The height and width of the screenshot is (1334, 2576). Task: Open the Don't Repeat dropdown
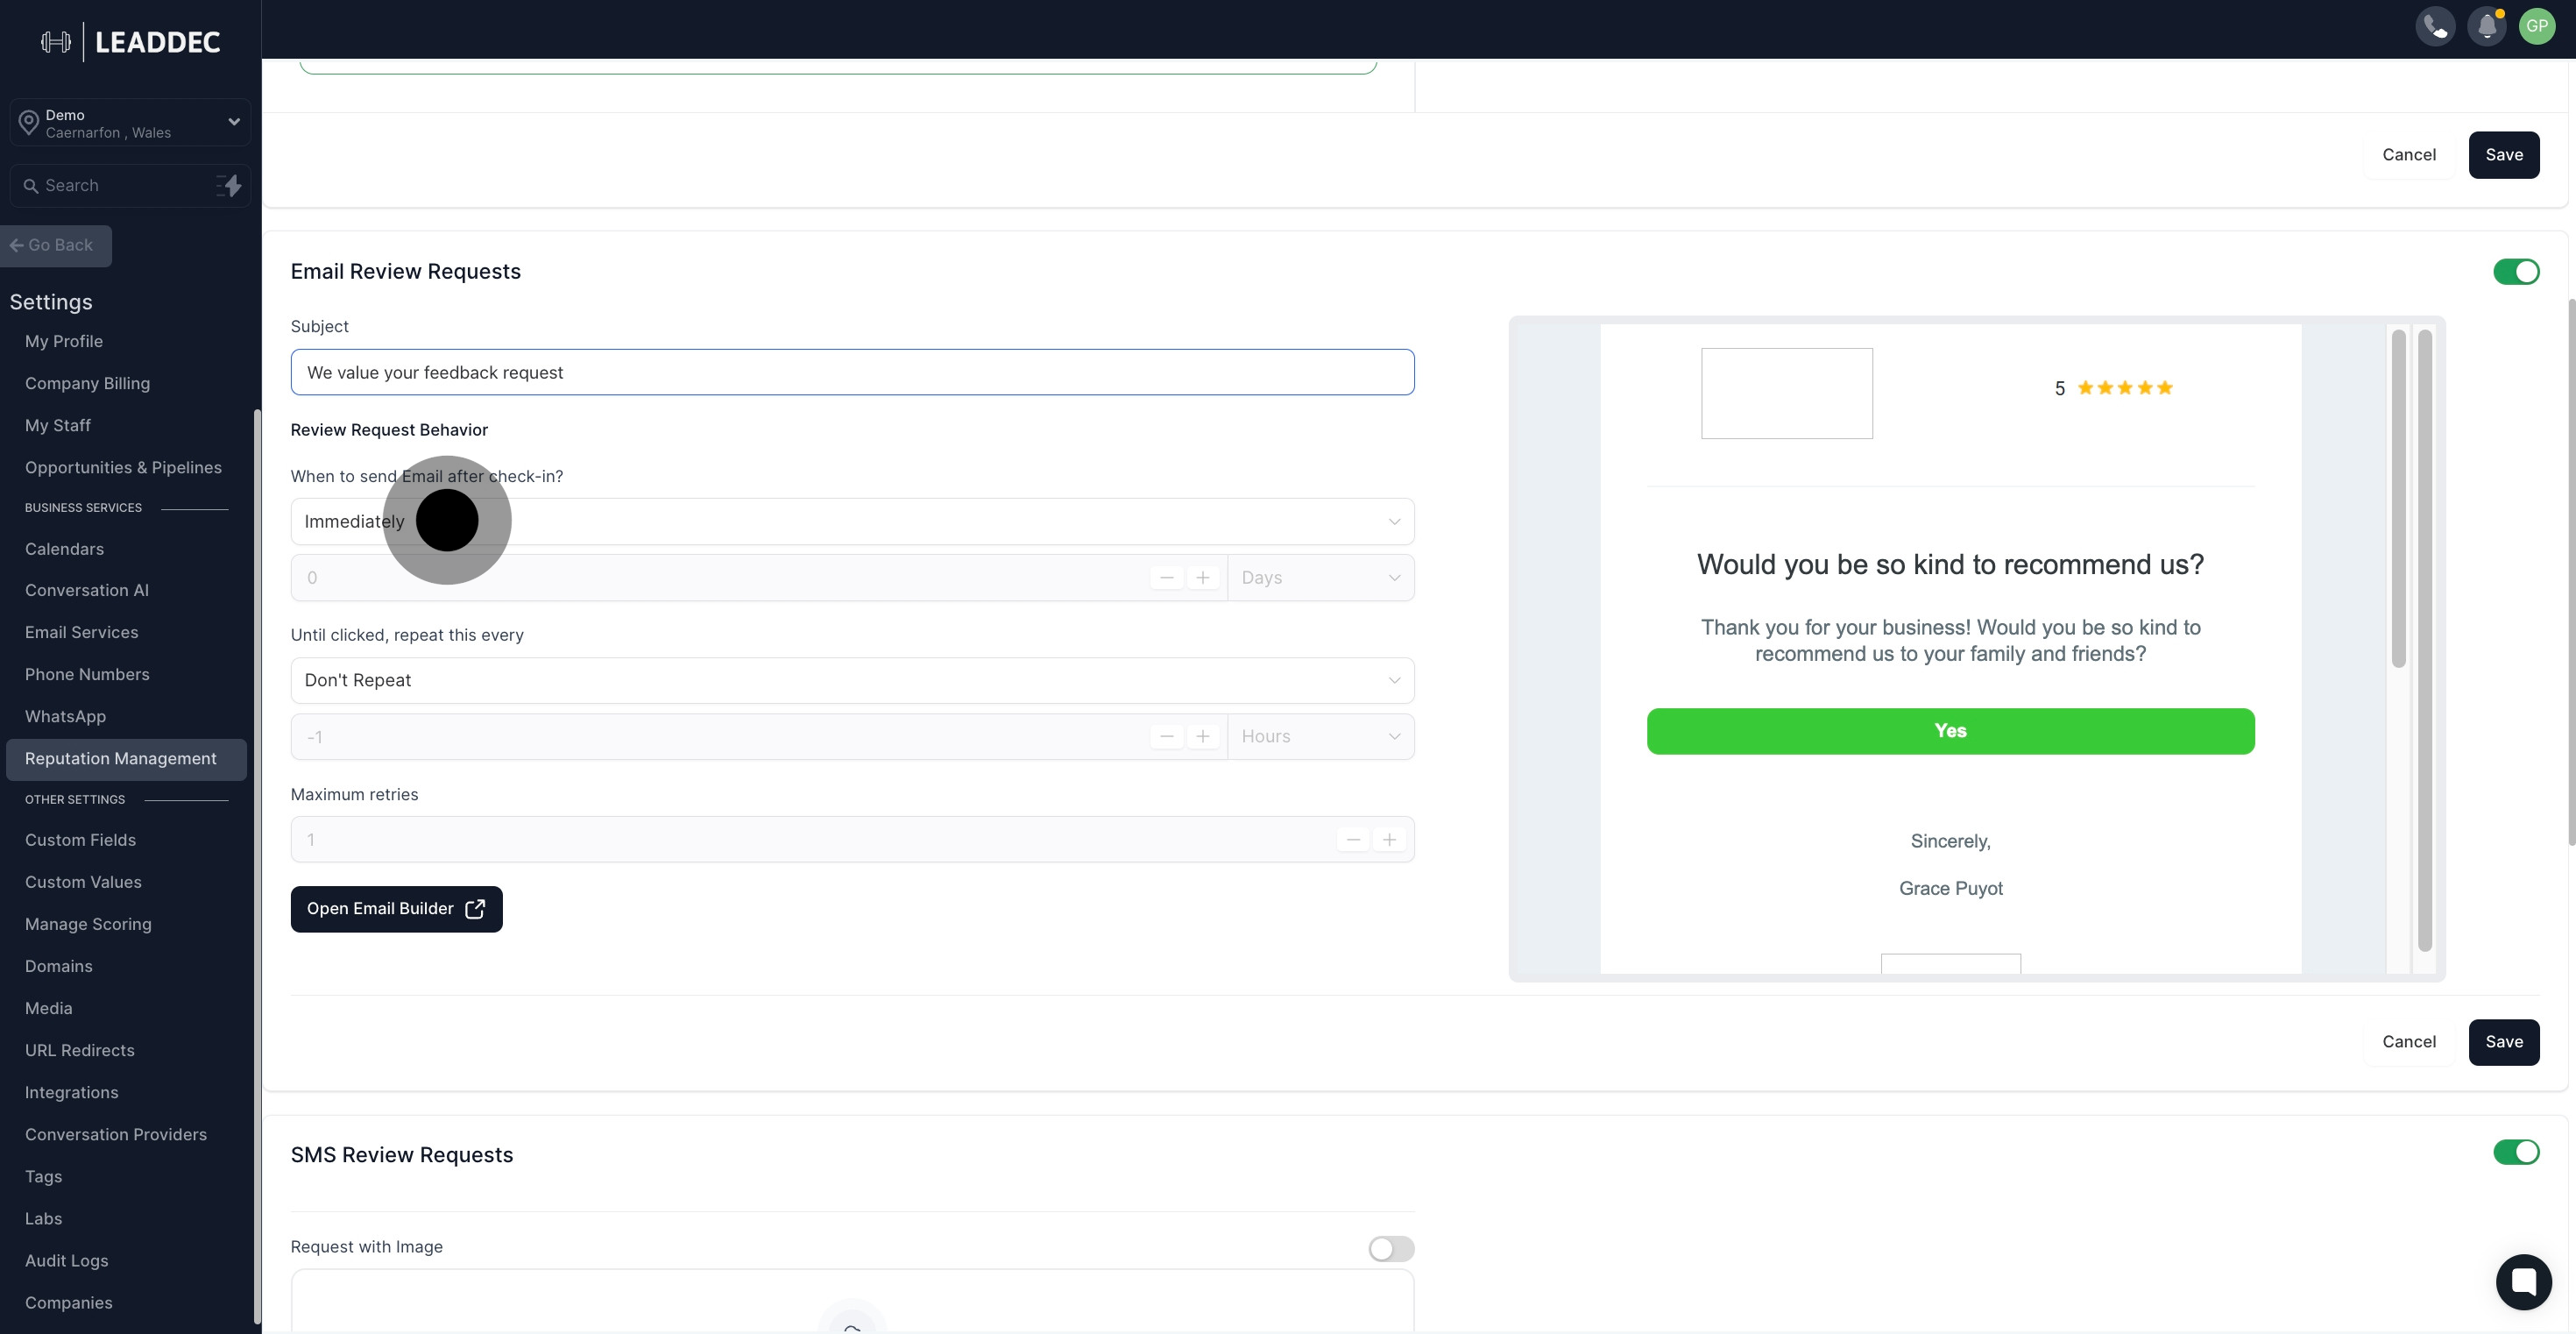coord(852,680)
